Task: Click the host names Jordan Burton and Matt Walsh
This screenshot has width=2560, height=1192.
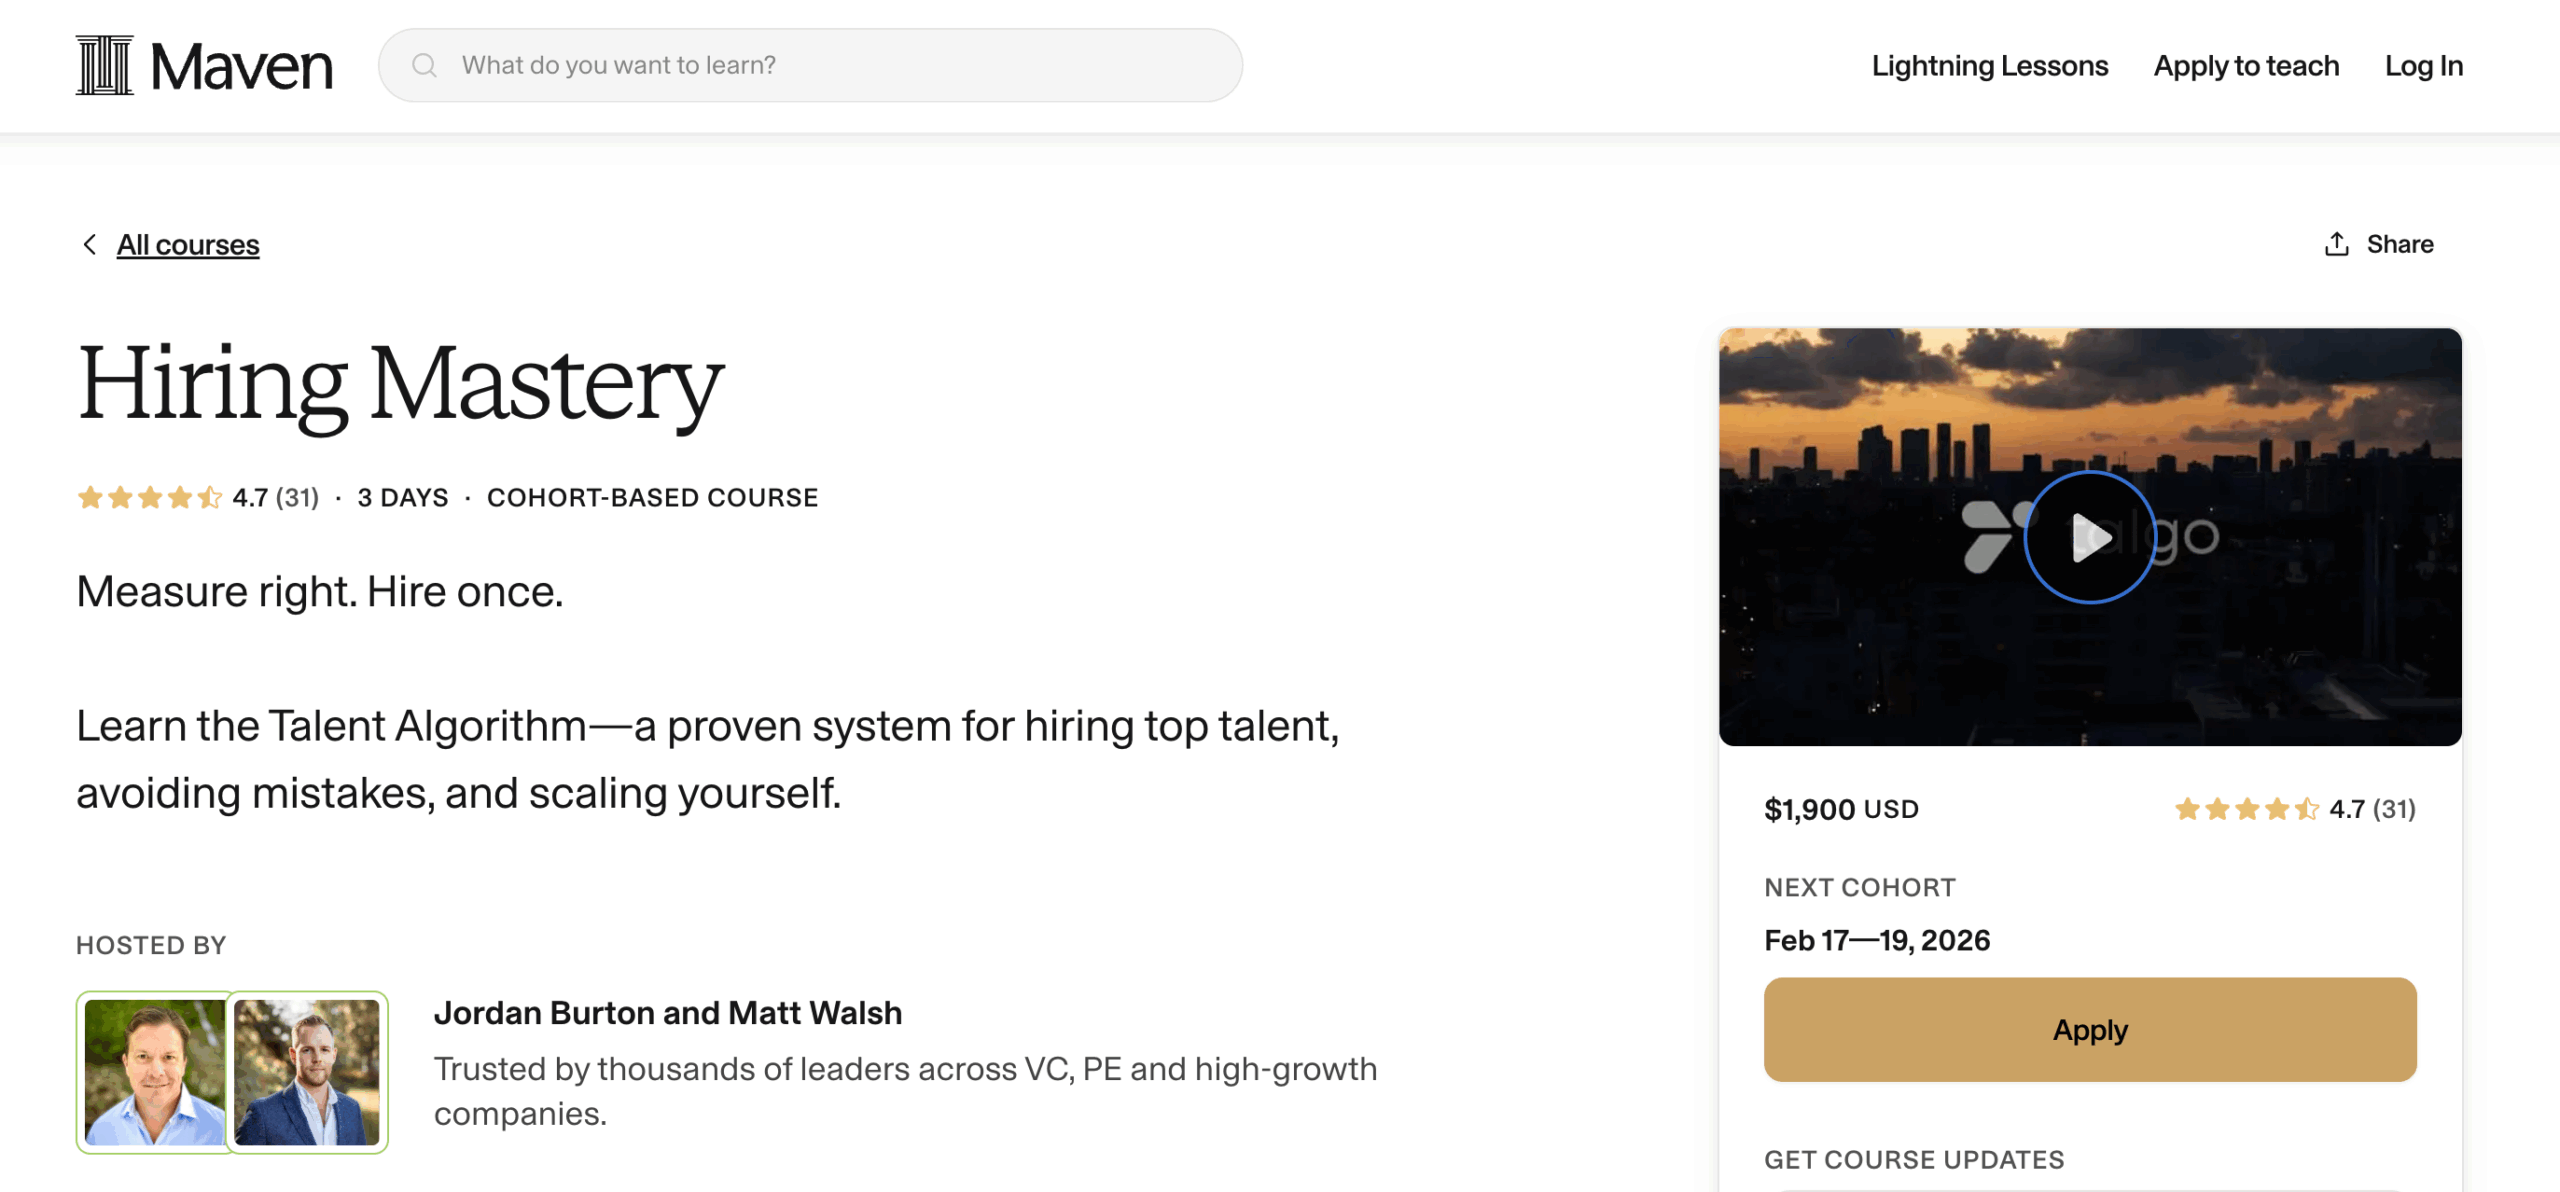Action: (x=667, y=1013)
